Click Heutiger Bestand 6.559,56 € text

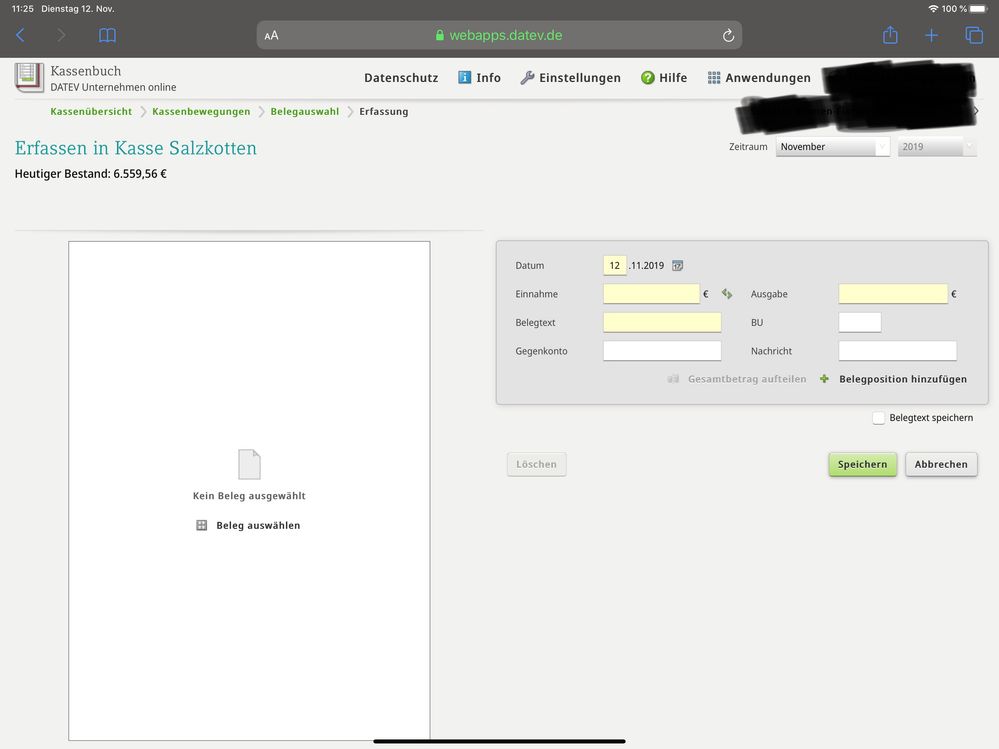coord(90,174)
